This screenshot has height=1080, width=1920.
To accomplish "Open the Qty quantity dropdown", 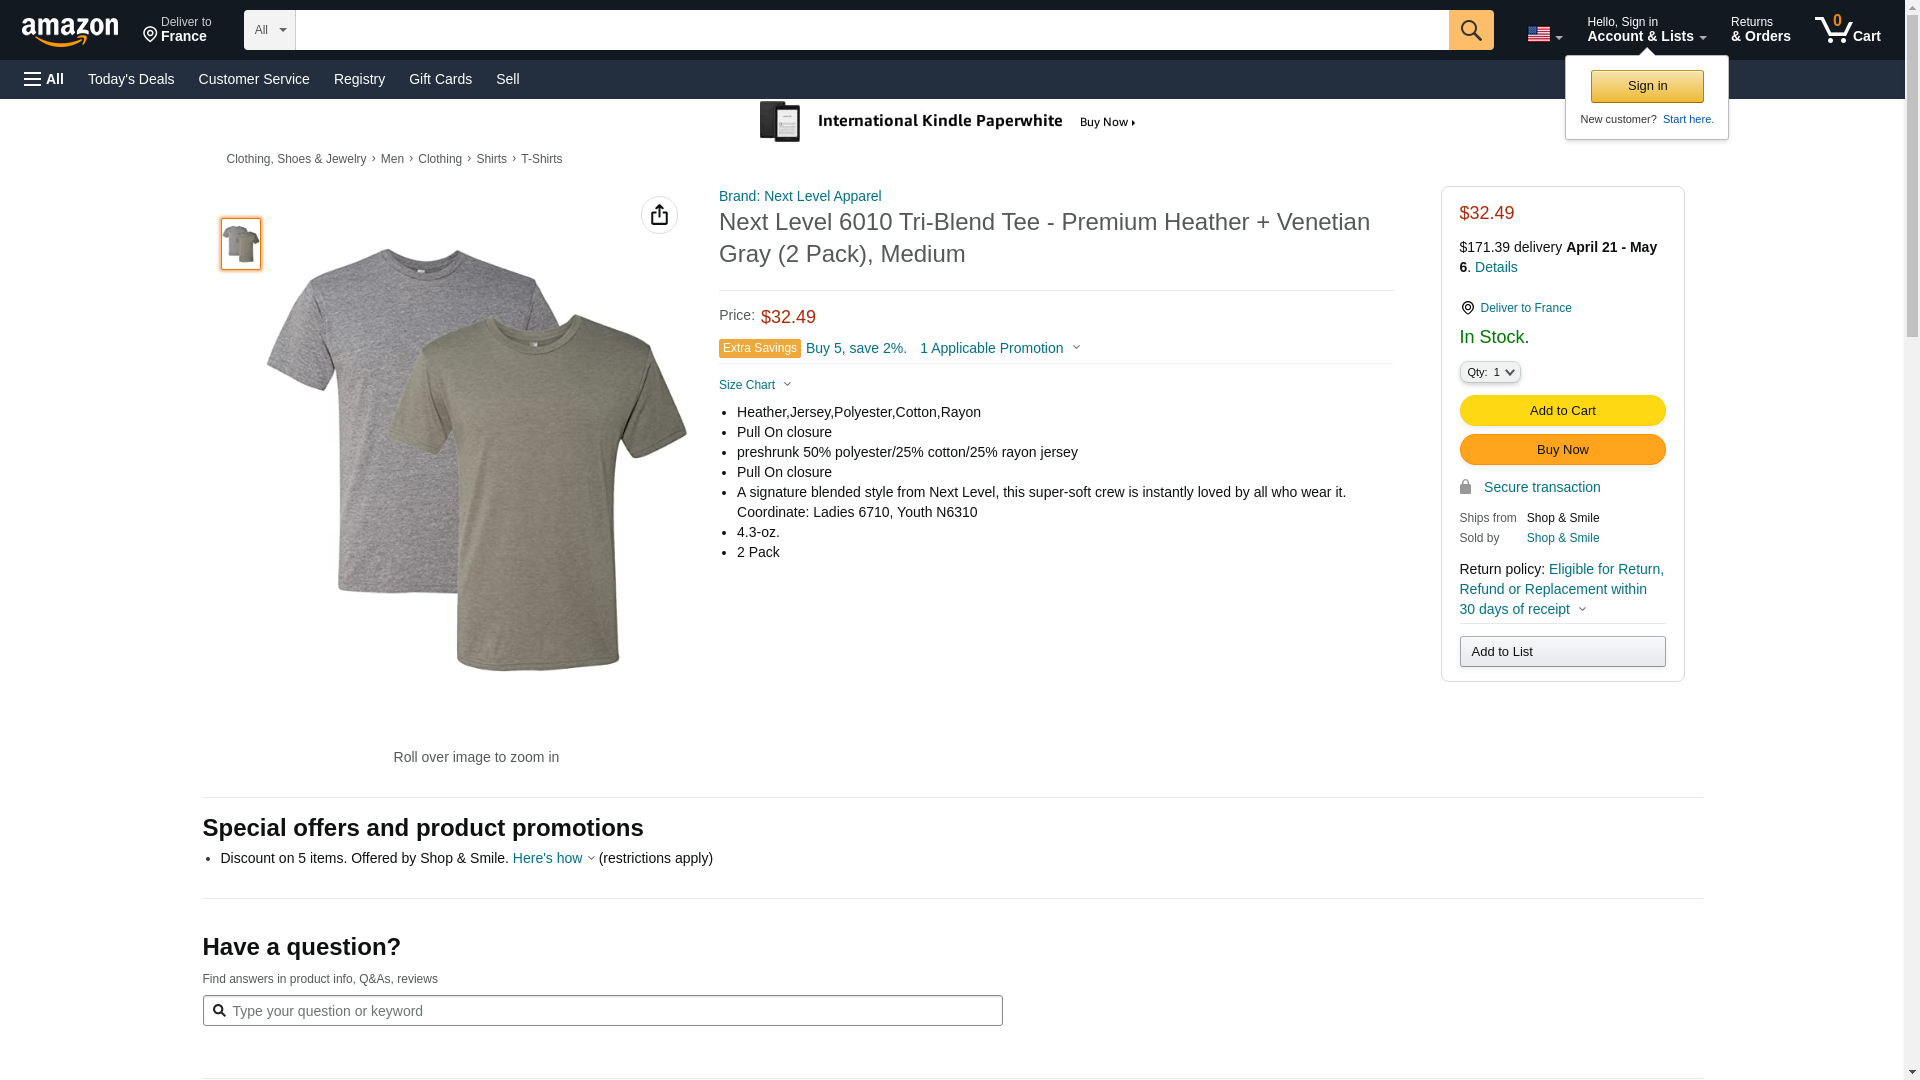I will coord(1489,372).
